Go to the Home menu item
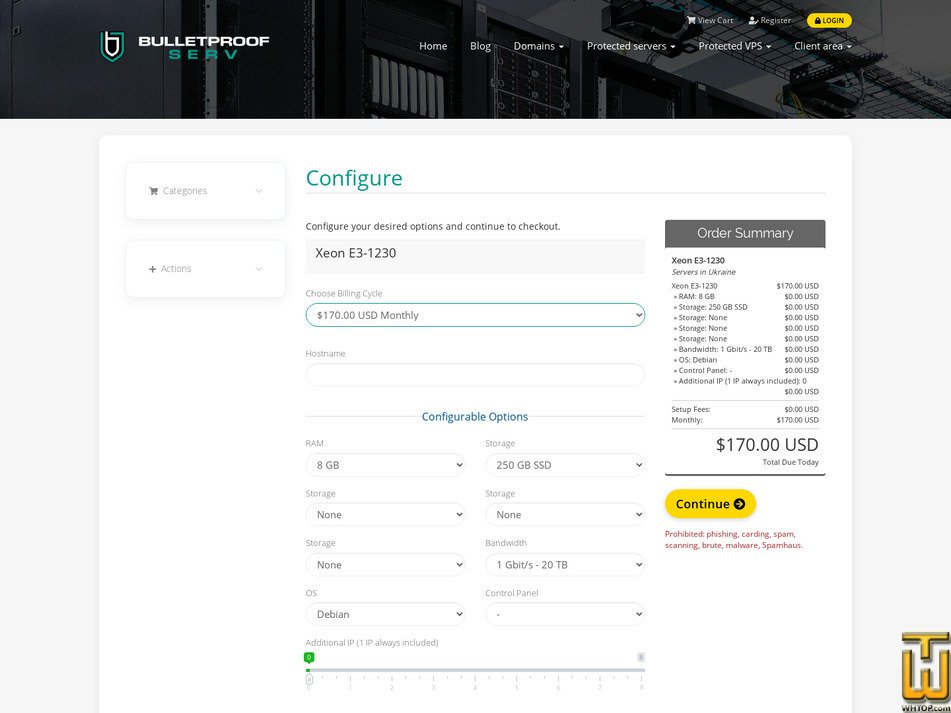951x713 pixels. coord(433,46)
